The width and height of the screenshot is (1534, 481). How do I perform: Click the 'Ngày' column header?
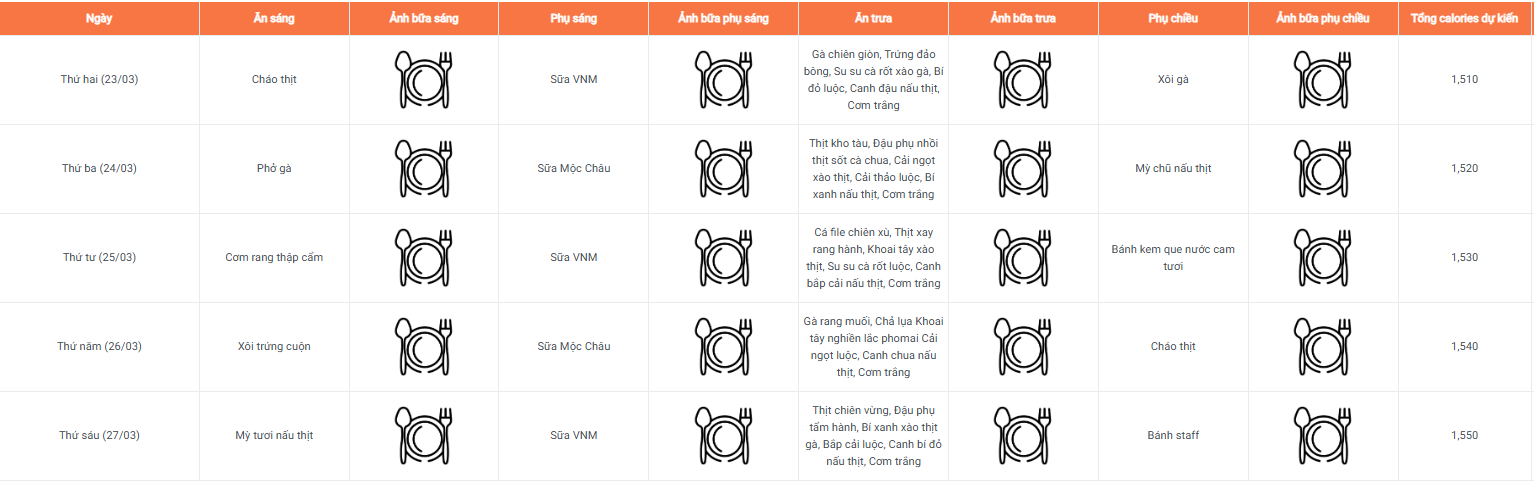pos(99,18)
